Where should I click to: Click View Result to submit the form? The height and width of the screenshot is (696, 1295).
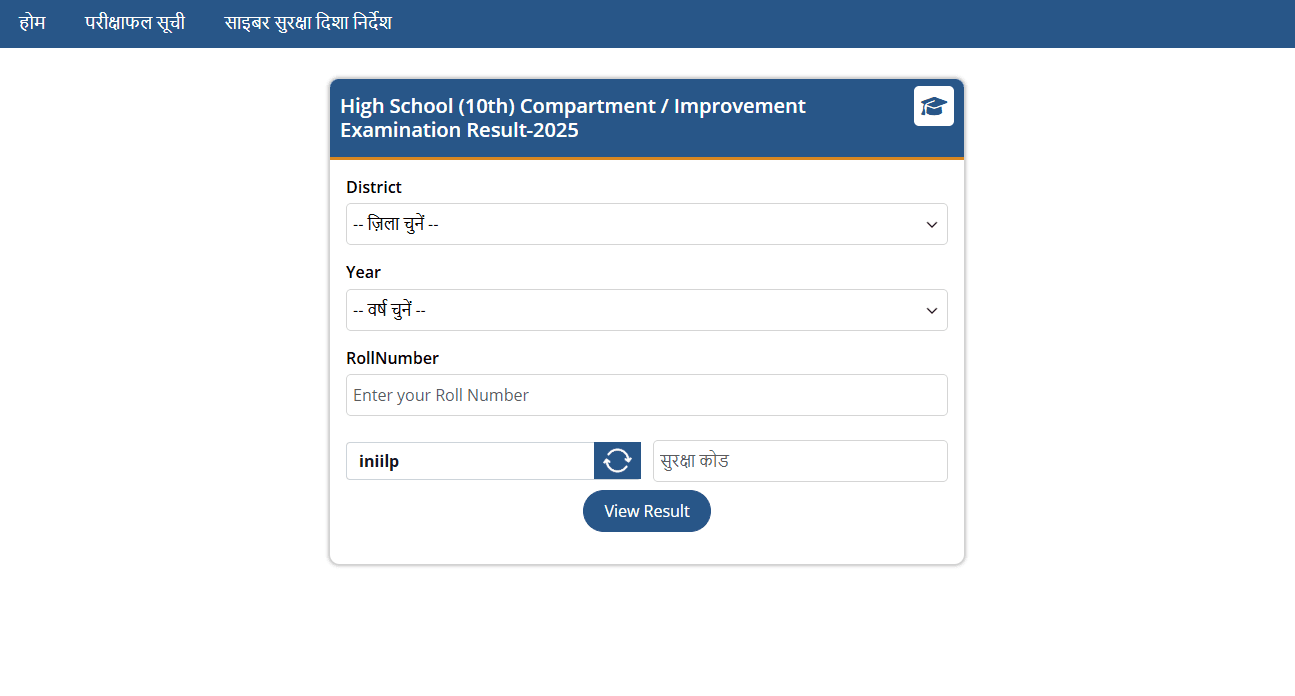coord(646,510)
